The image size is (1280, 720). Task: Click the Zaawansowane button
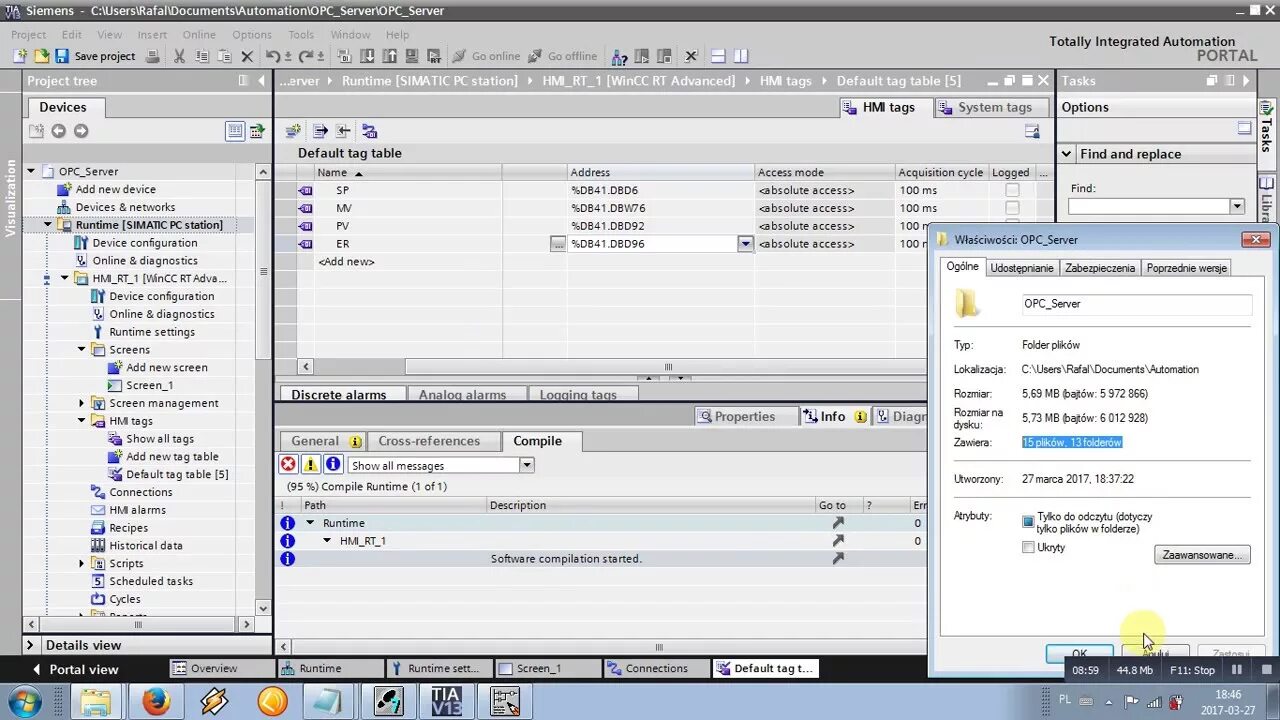click(1202, 554)
